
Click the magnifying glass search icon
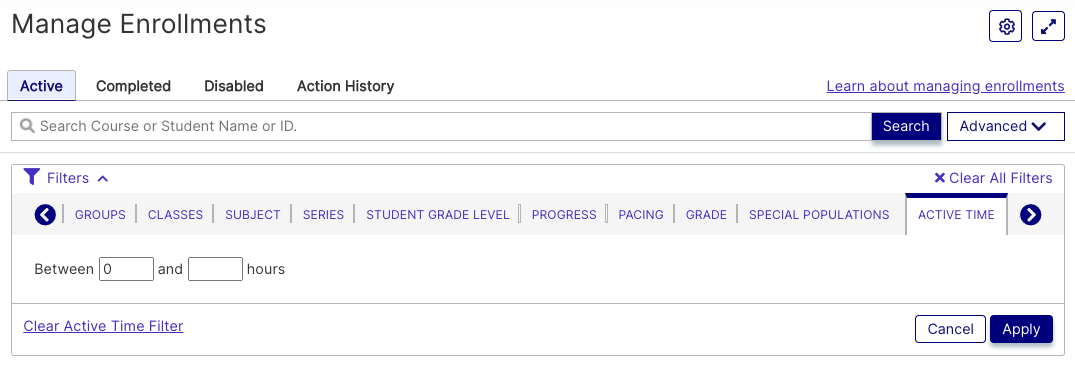[27, 126]
